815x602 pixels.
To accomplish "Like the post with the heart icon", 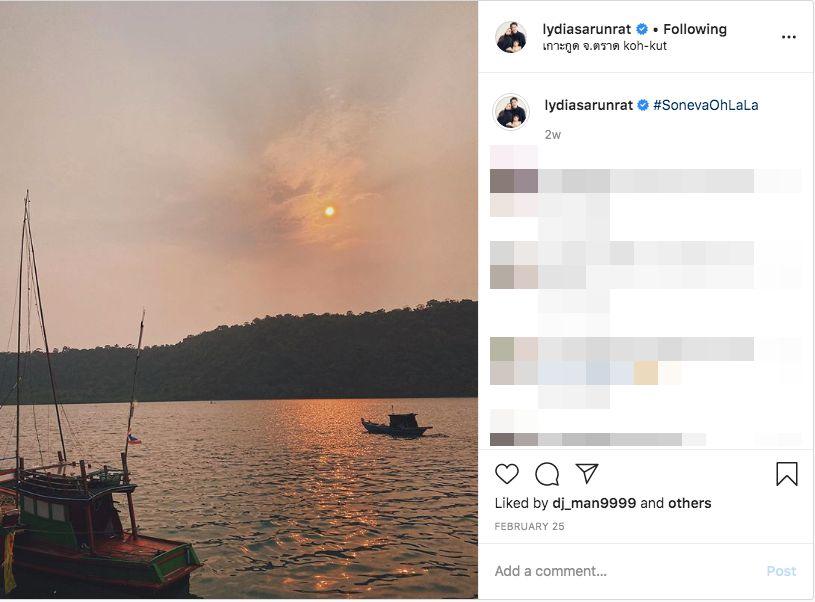I will (507, 474).
